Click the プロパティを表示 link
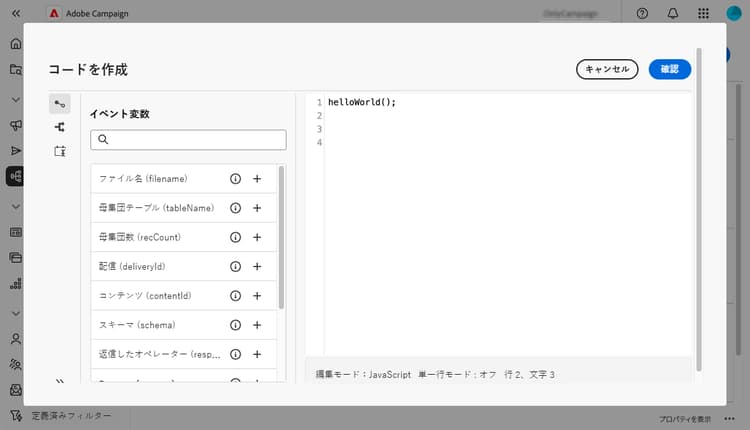This screenshot has height=430, width=750. tap(685, 419)
